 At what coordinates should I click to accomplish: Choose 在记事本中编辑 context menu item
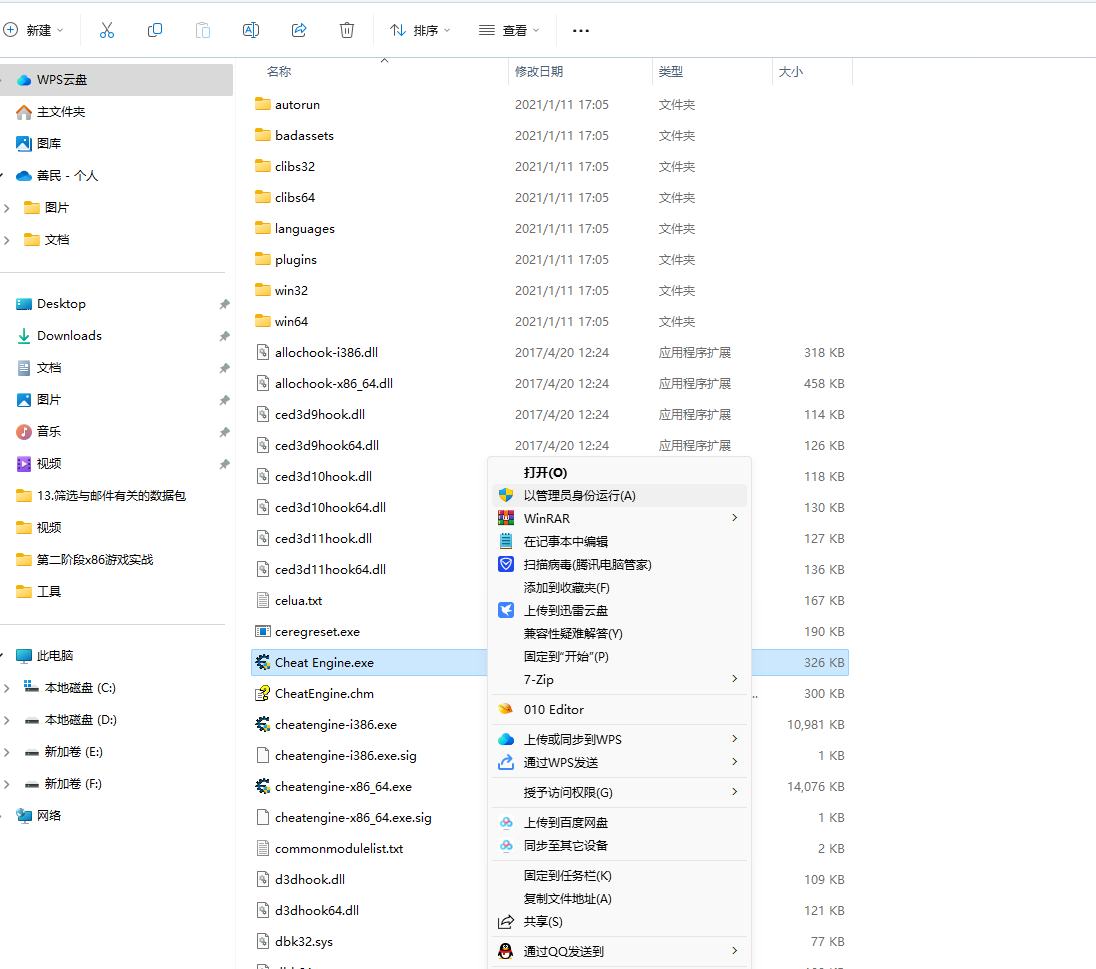pyautogui.click(x=619, y=541)
